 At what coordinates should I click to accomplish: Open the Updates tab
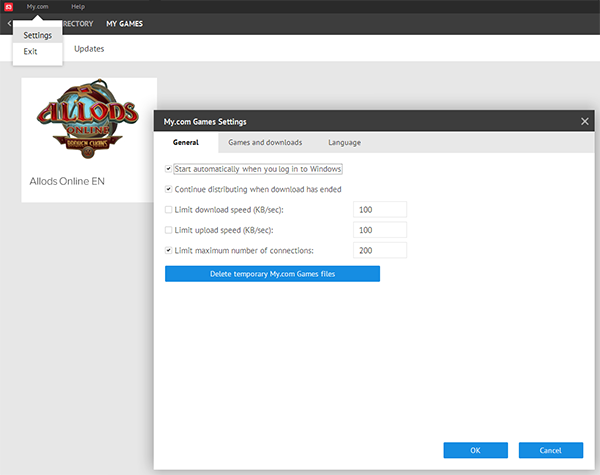point(89,49)
